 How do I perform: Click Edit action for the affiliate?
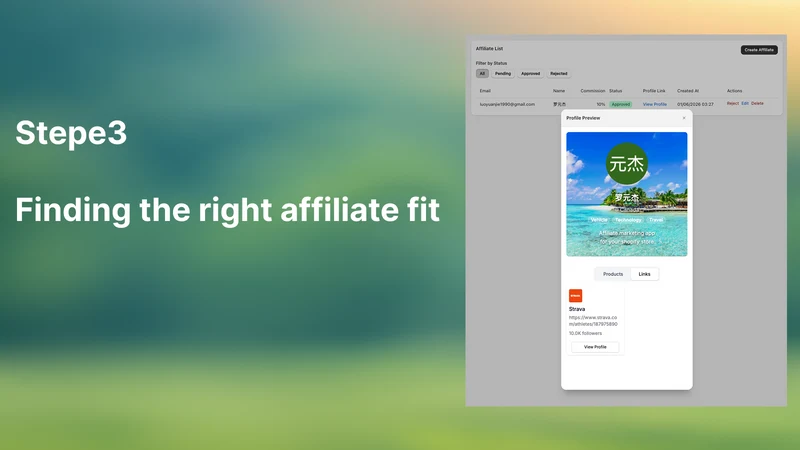point(745,104)
